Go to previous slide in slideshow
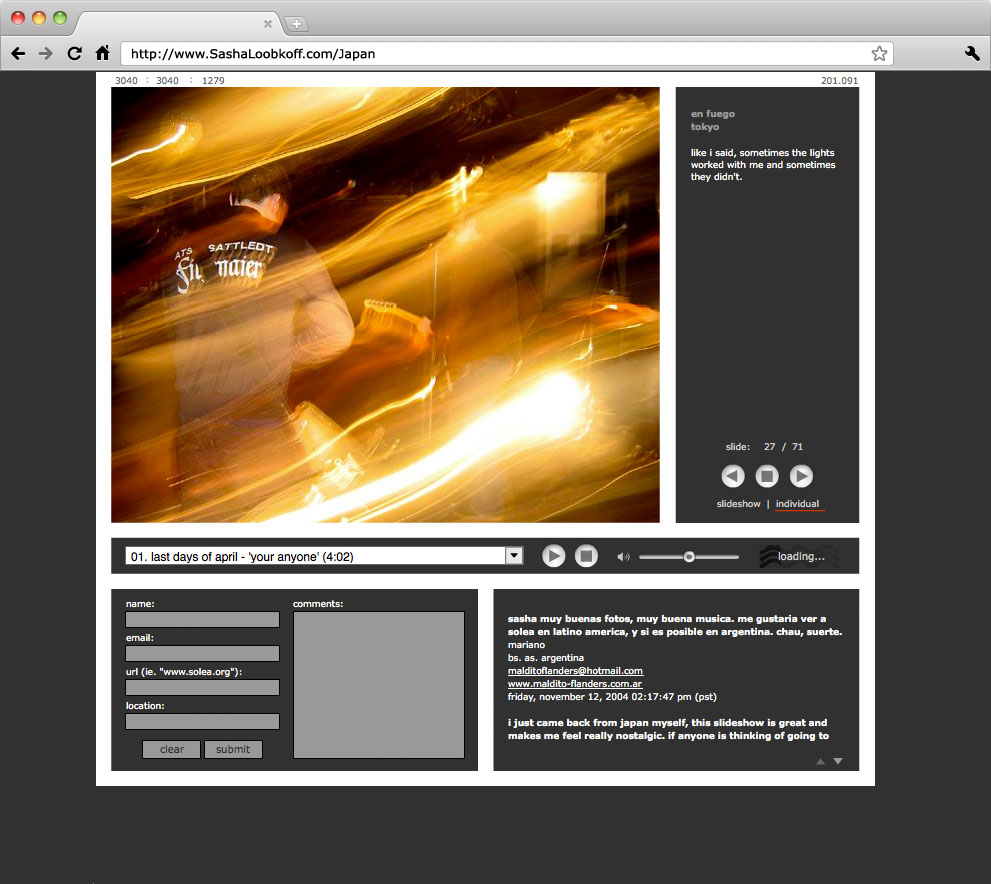991x884 pixels. tap(733, 476)
